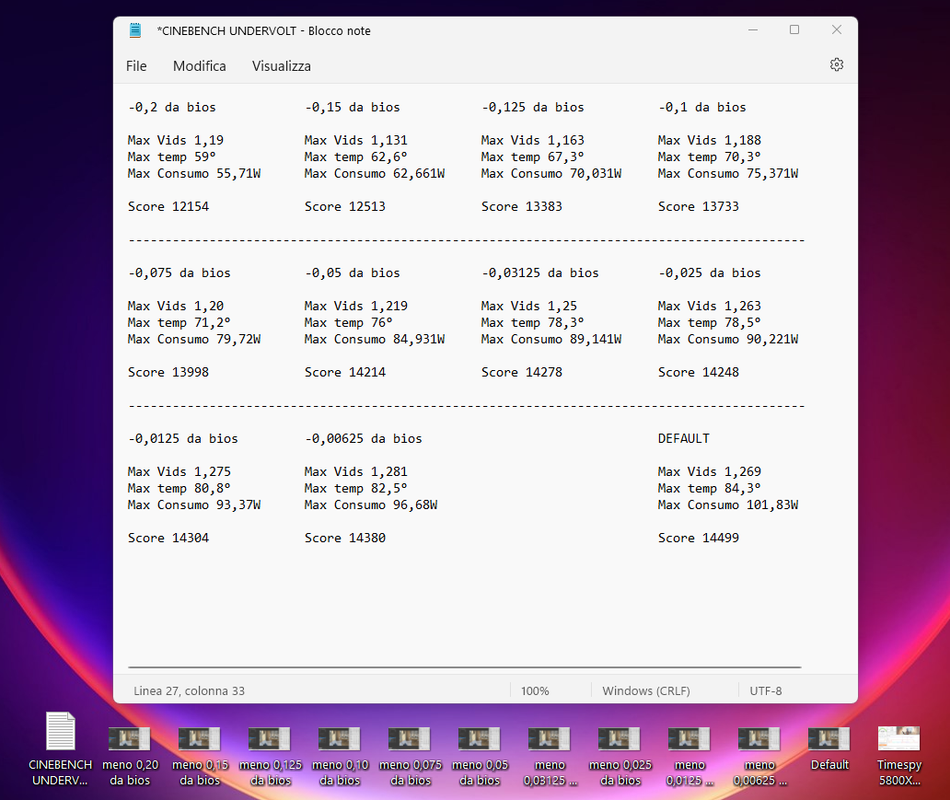Click the '-0,15 da bios' heading

click(x=353, y=107)
